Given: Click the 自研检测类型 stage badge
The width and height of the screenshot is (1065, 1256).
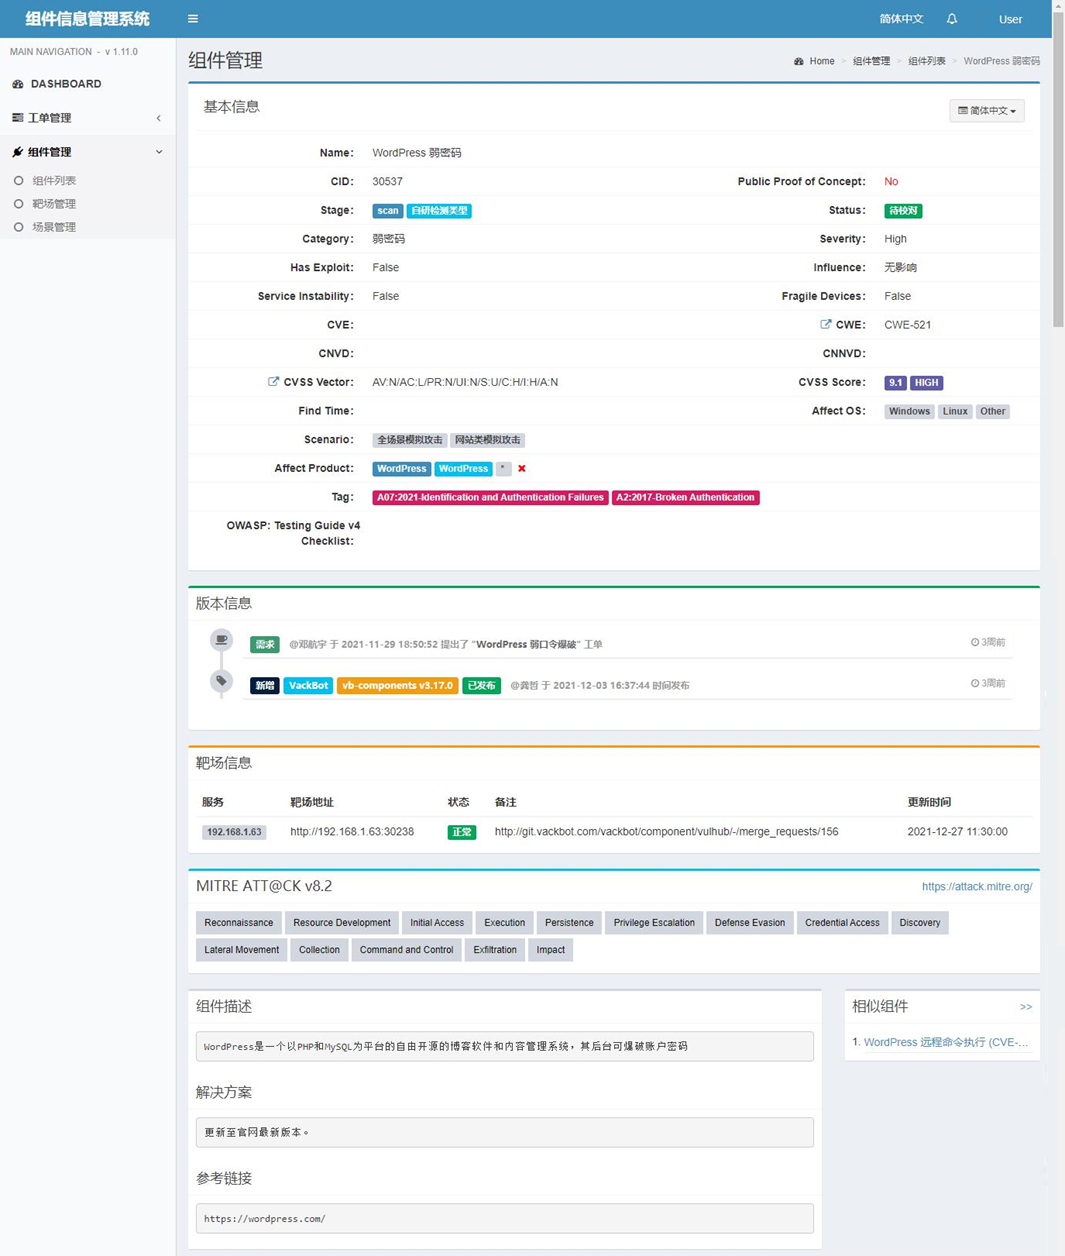Looking at the screenshot, I should 439,211.
